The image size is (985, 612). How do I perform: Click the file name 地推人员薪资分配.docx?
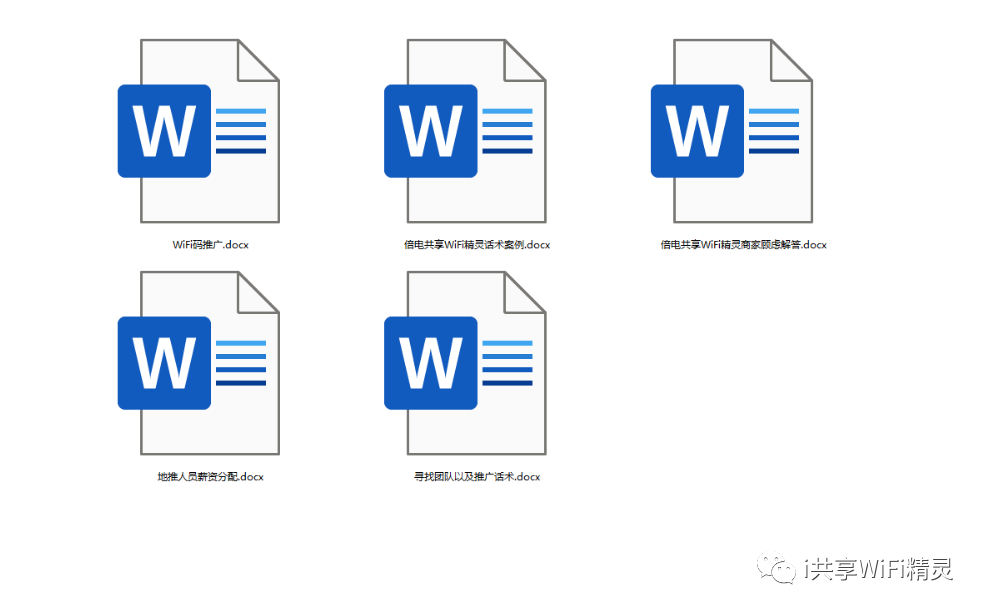[210, 476]
